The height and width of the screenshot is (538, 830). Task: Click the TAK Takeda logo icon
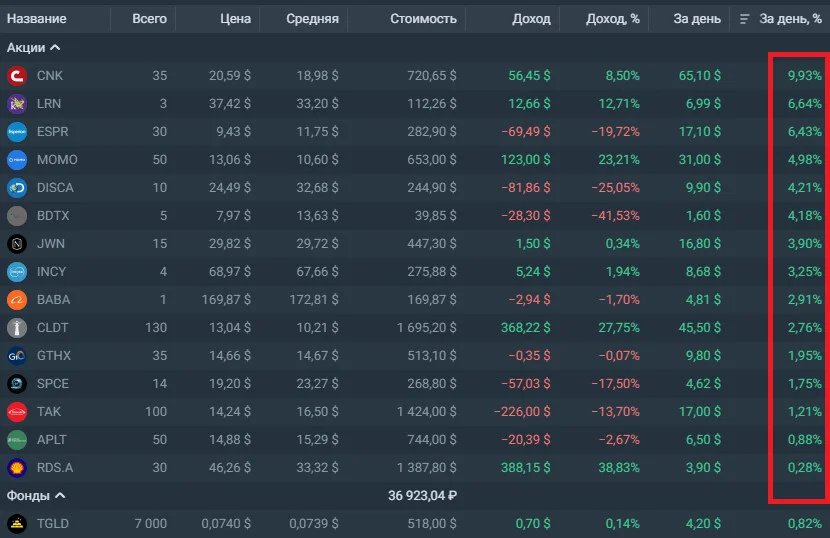pos(17,412)
